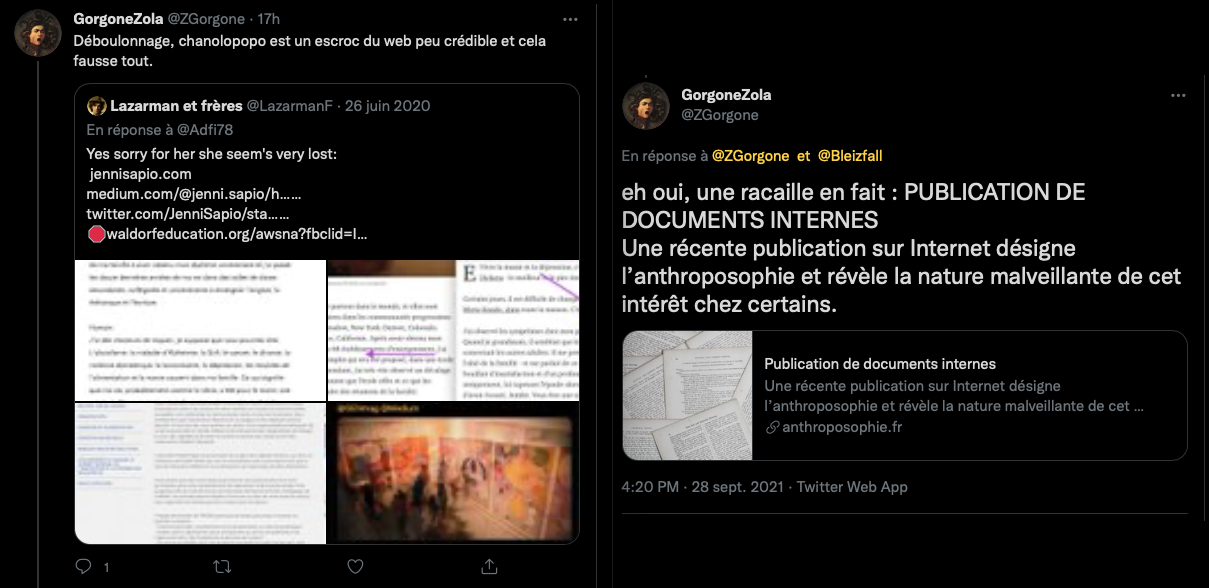Open the Lazarman et frères small avatar
The width and height of the screenshot is (1209, 588).
(x=97, y=105)
